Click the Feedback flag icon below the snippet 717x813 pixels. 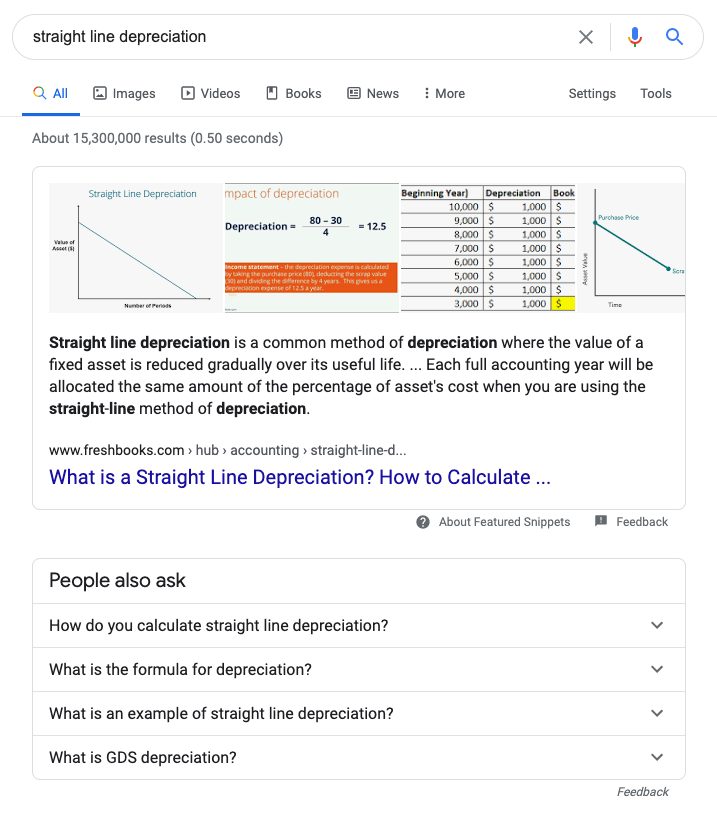click(x=601, y=522)
